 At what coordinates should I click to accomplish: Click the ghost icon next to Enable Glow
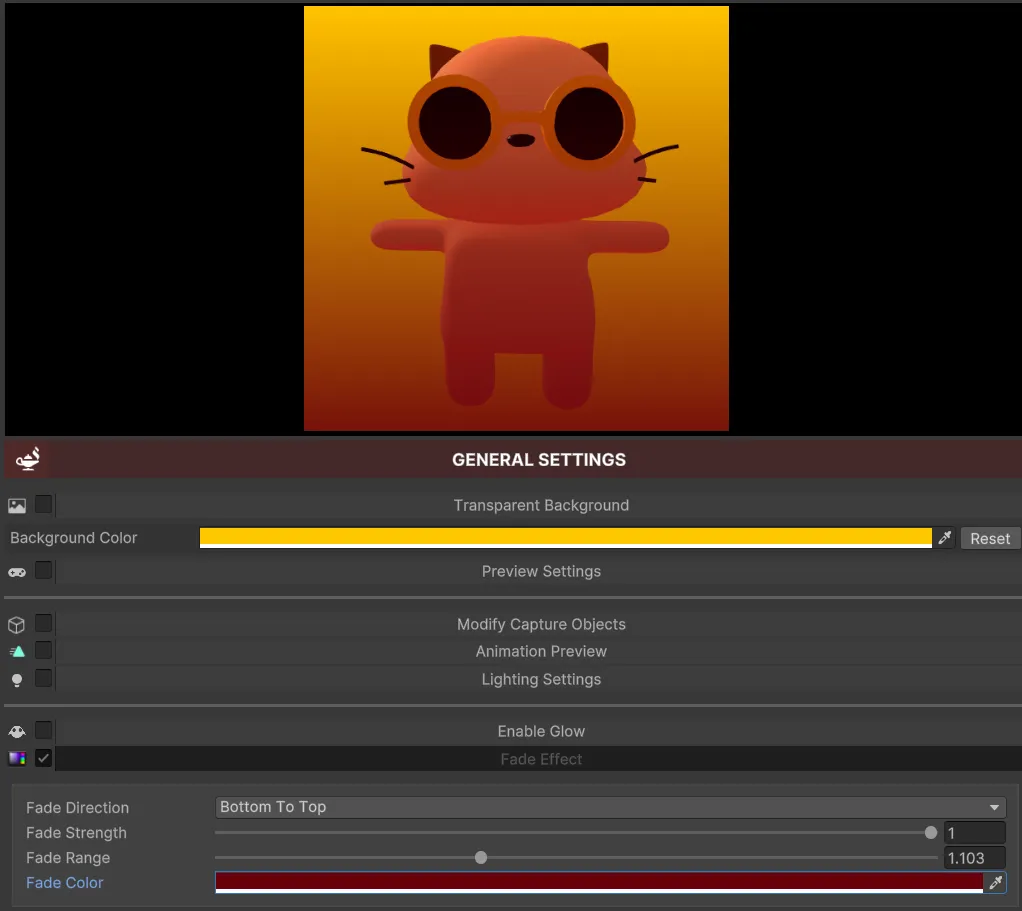pos(16,731)
